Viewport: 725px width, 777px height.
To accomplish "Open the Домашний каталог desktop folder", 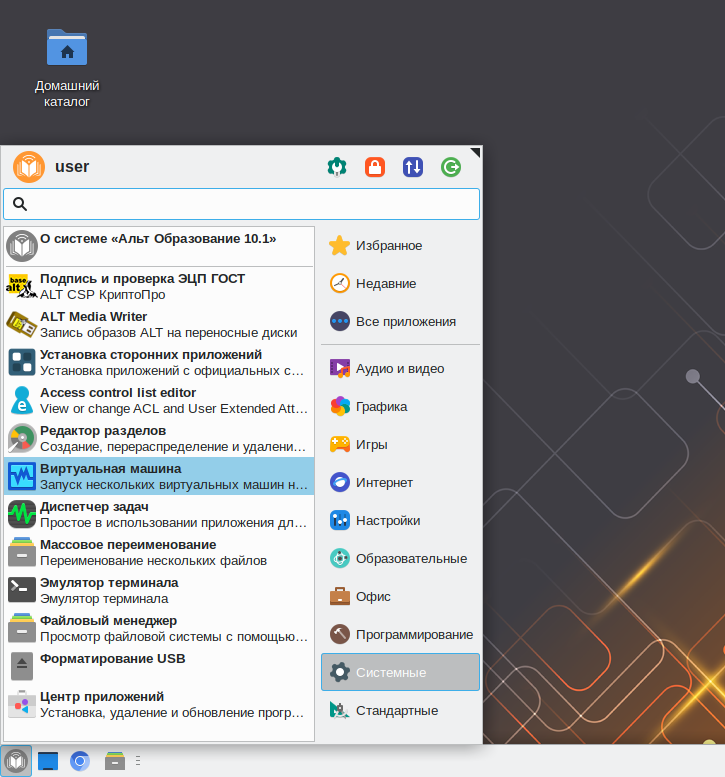I will coord(67,67).
